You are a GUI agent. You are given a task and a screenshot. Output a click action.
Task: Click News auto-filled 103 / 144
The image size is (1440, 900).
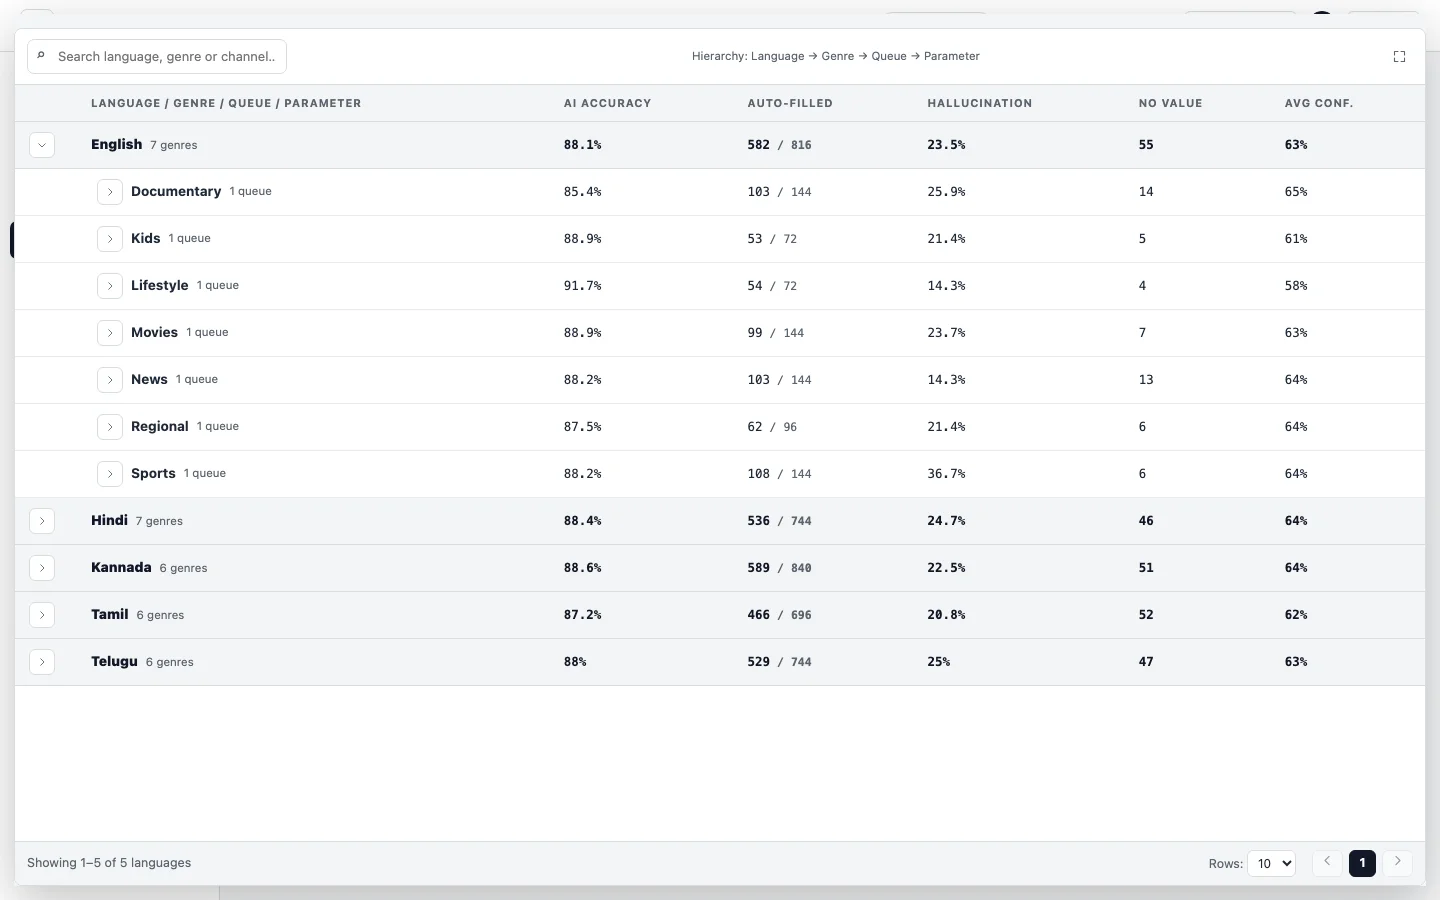pyautogui.click(x=779, y=380)
